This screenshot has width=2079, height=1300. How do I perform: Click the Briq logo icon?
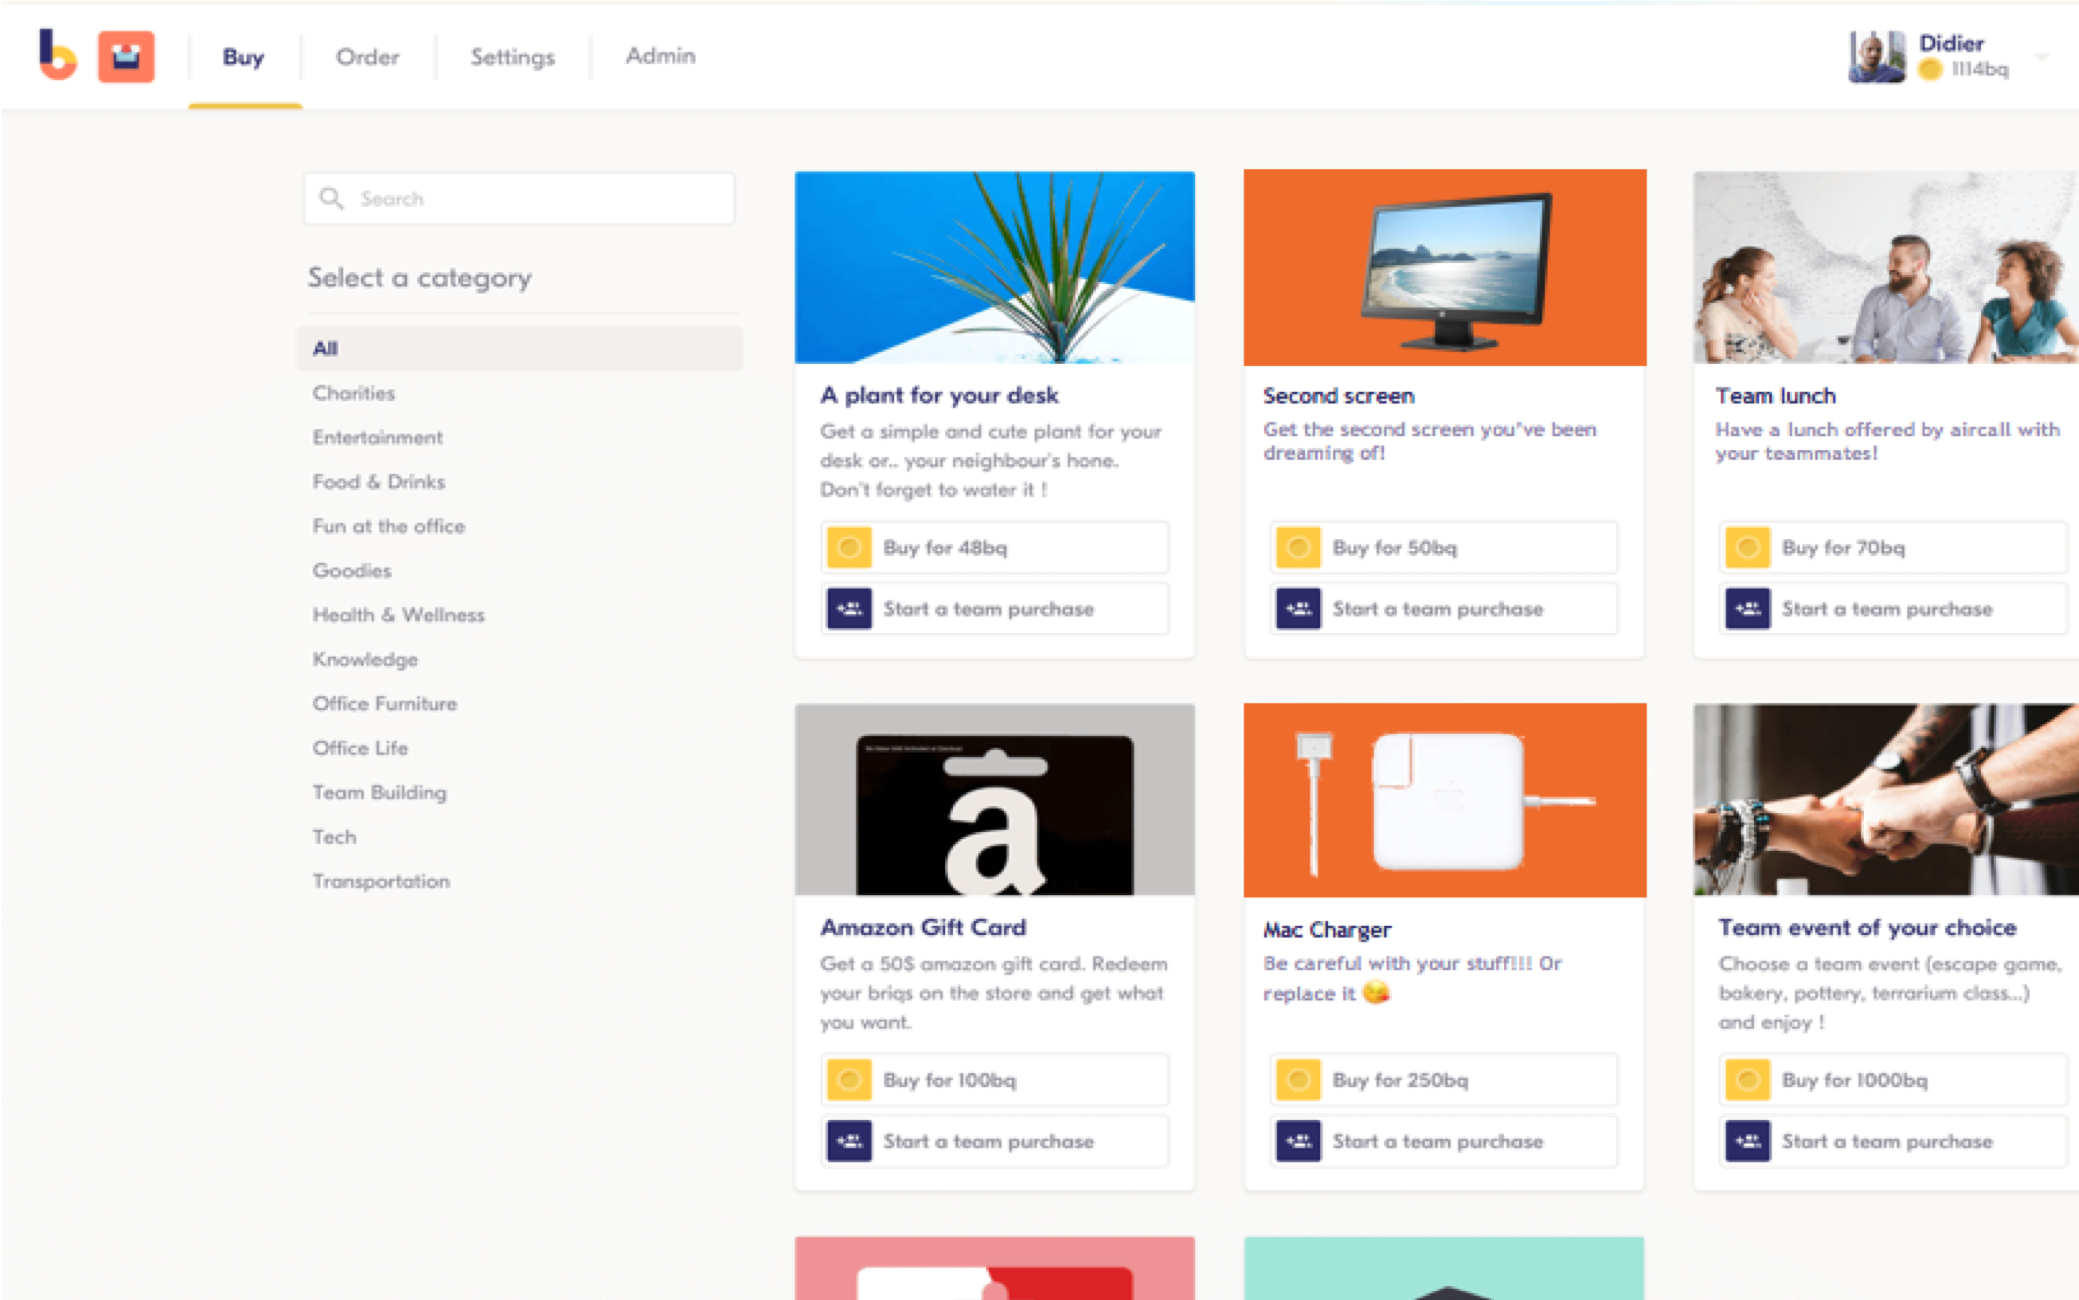pos(57,55)
